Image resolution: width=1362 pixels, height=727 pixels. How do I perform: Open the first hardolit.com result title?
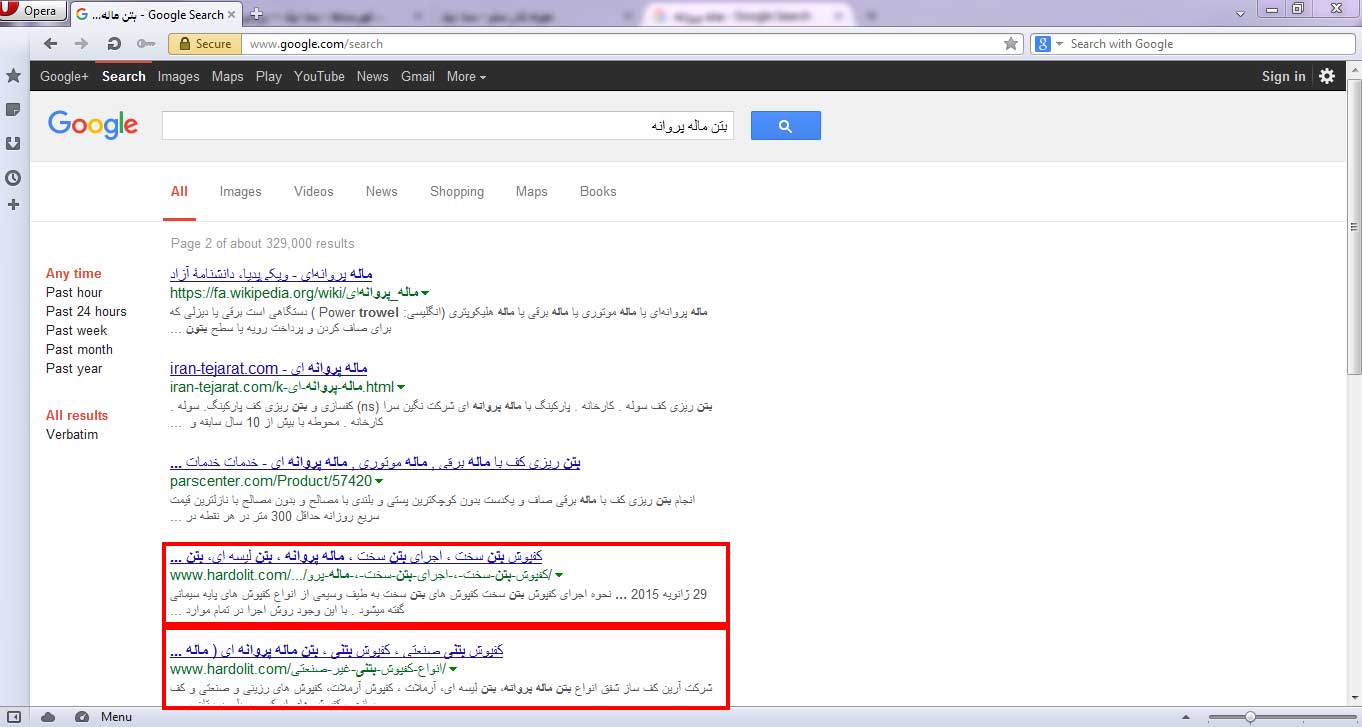[356, 556]
